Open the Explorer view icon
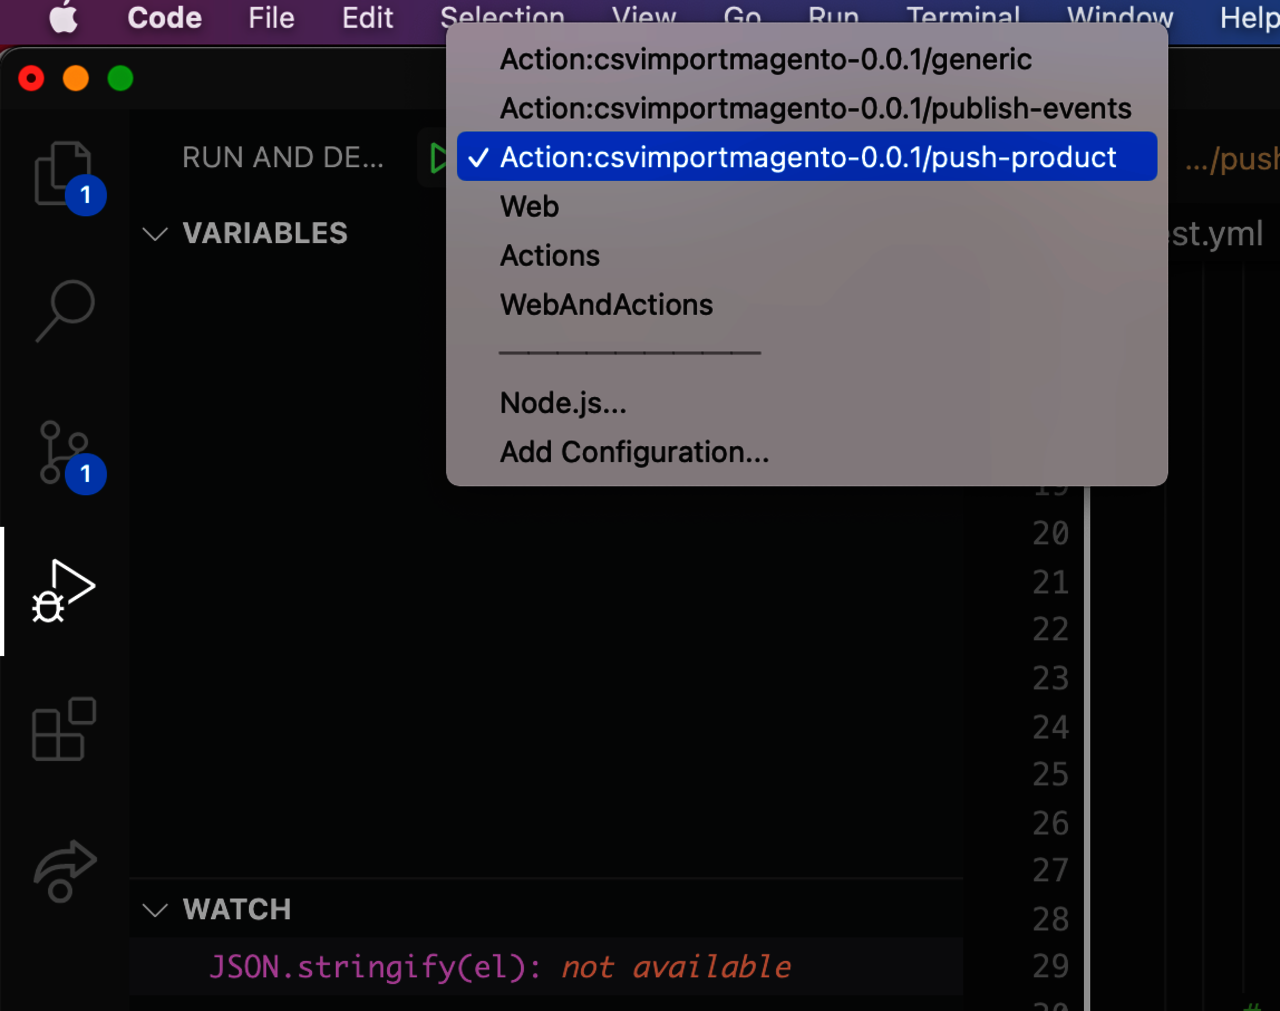The height and width of the screenshot is (1011, 1280). (x=63, y=174)
